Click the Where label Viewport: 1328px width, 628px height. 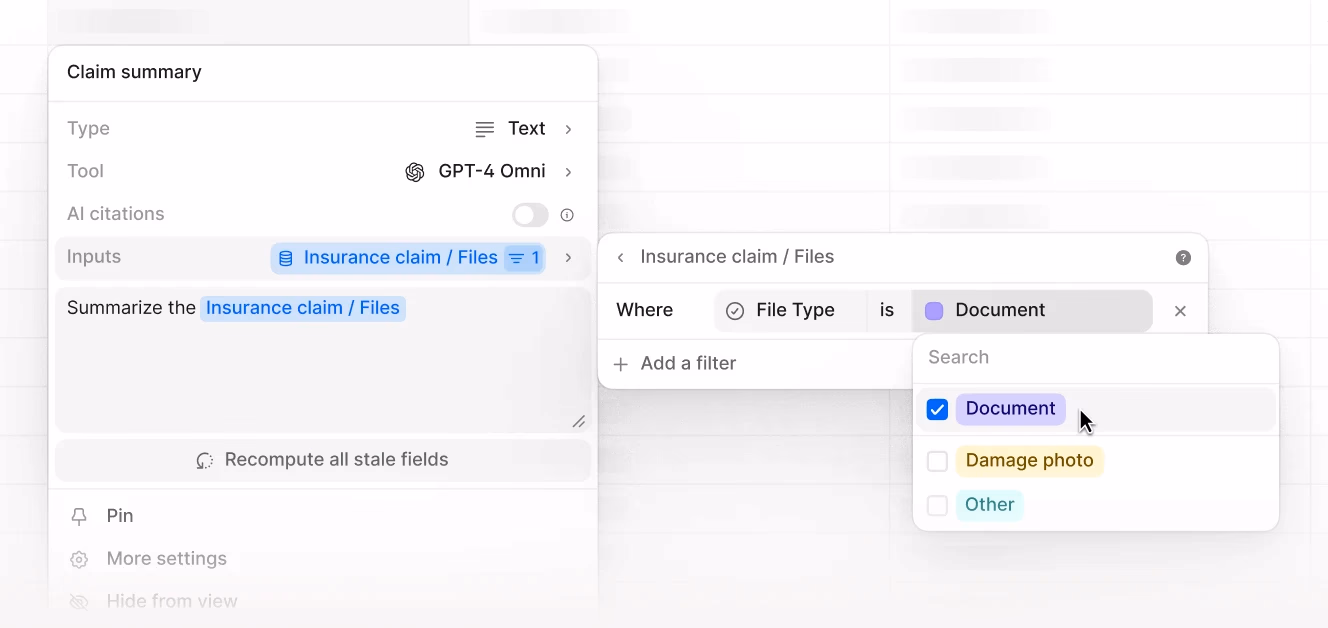click(x=645, y=311)
